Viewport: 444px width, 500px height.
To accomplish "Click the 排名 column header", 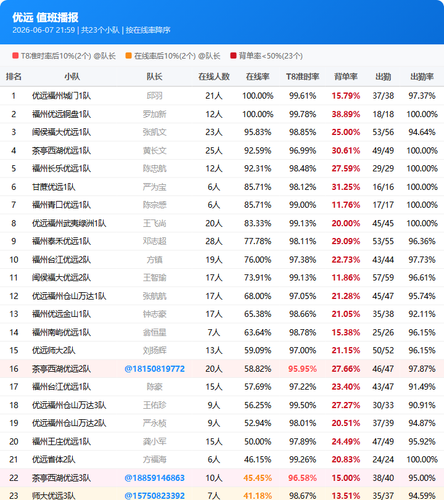I will [x=14, y=77].
